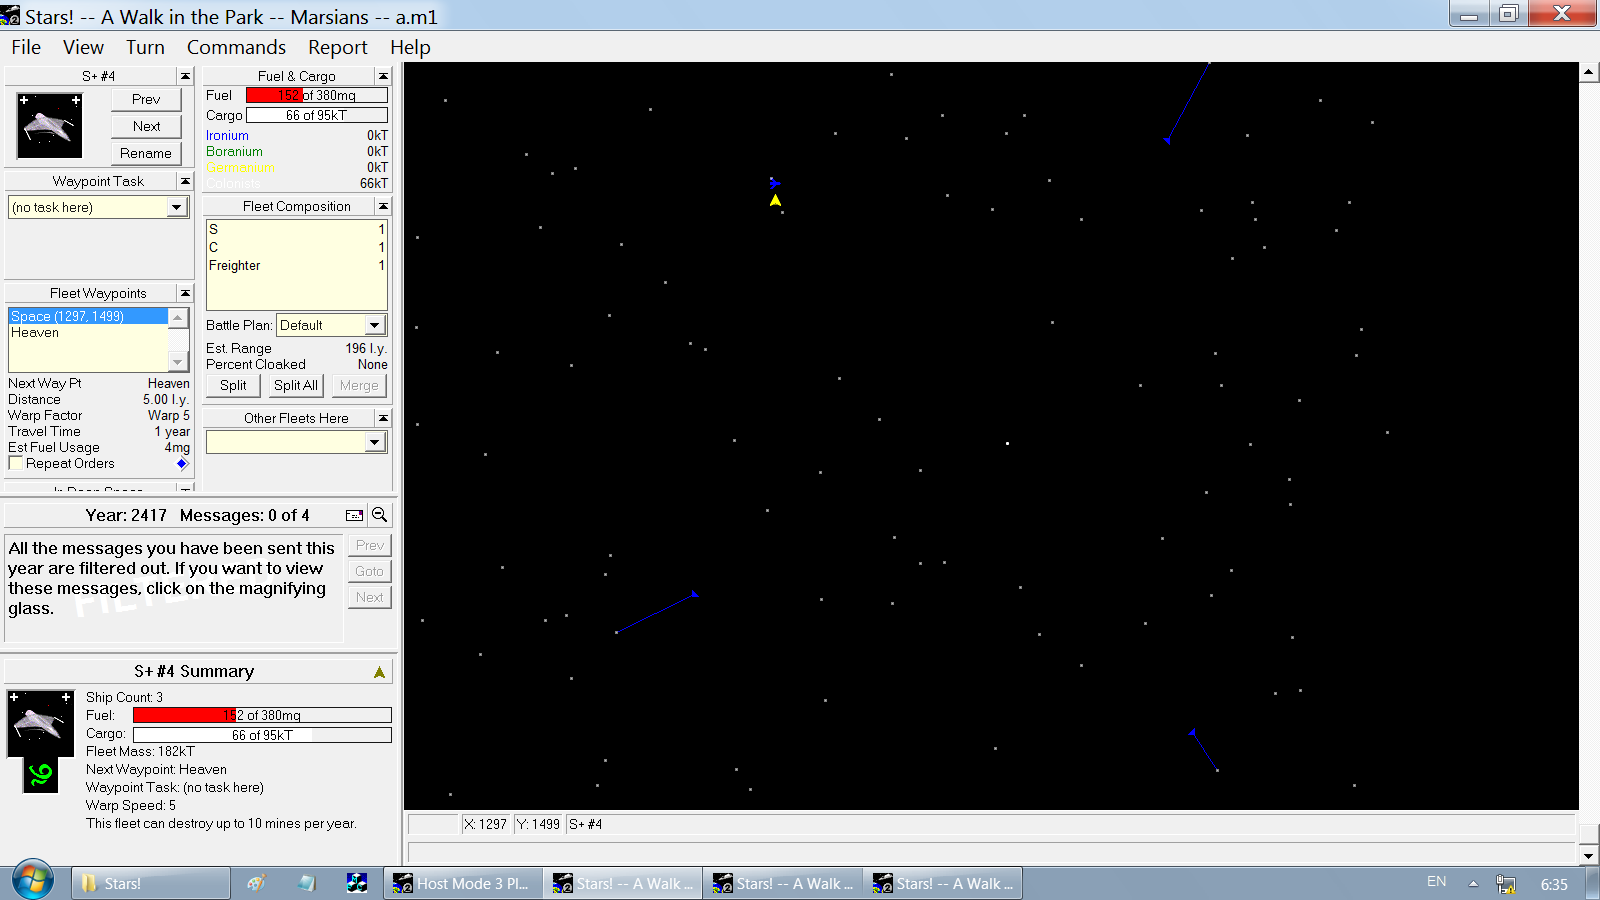Open the Other Fleets Here dropdown
Screen dimensions: 1600x900
pyautogui.click(x=374, y=442)
